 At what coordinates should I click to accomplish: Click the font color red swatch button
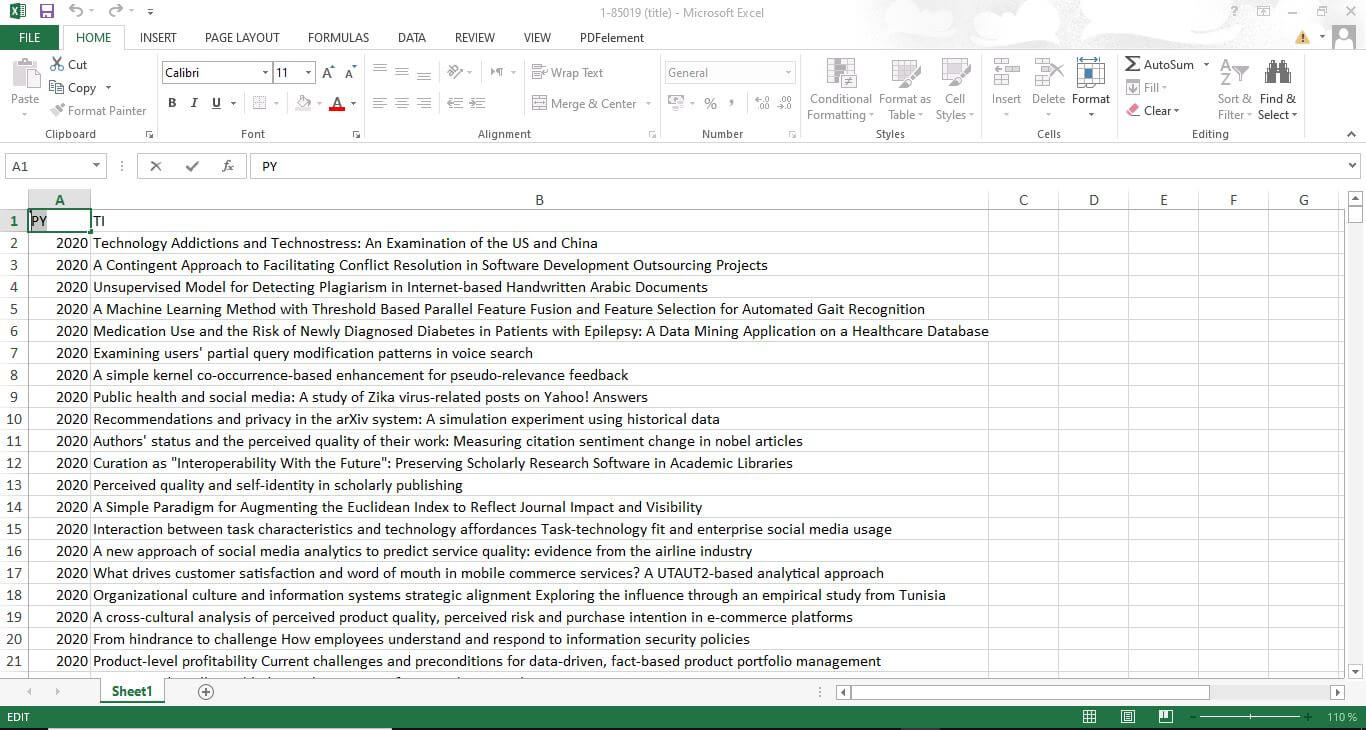click(x=337, y=103)
